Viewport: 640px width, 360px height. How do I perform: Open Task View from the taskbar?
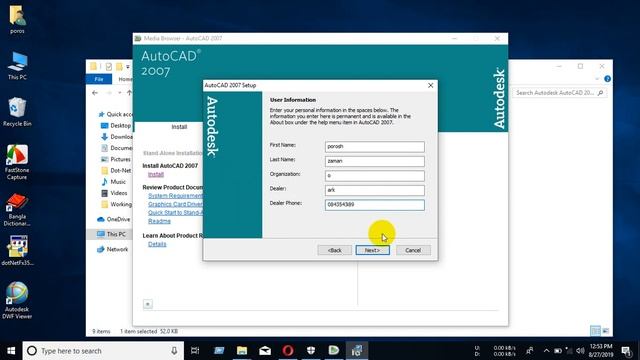(x=195, y=350)
